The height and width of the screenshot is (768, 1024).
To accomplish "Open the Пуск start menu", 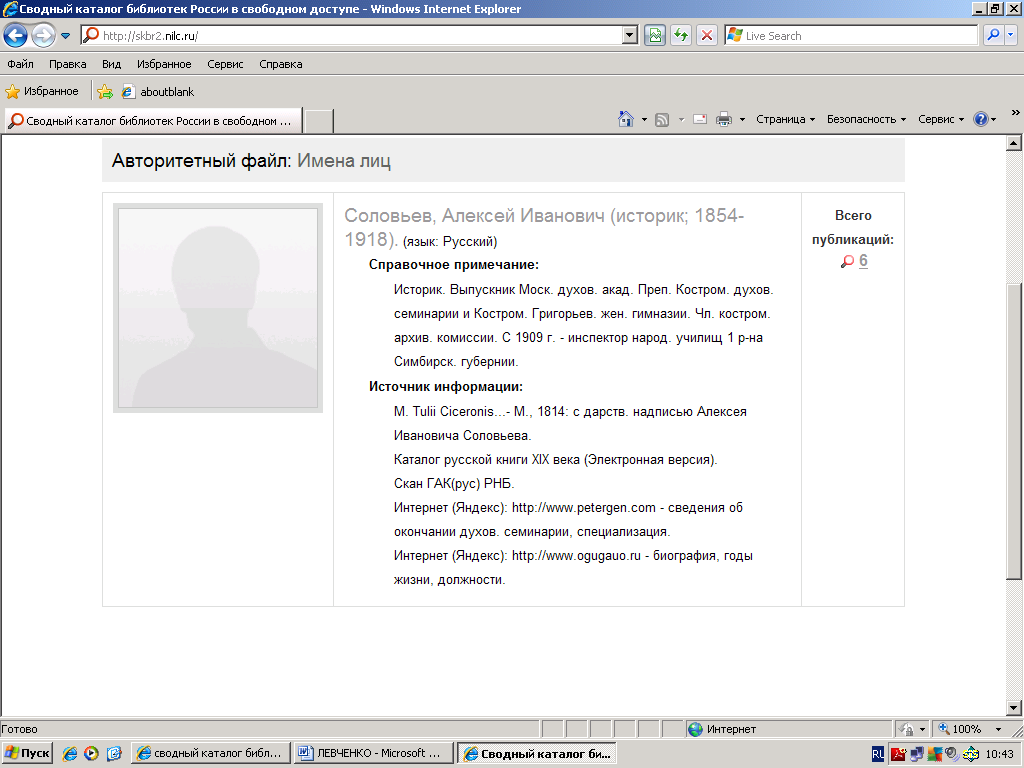I will tap(27, 754).
